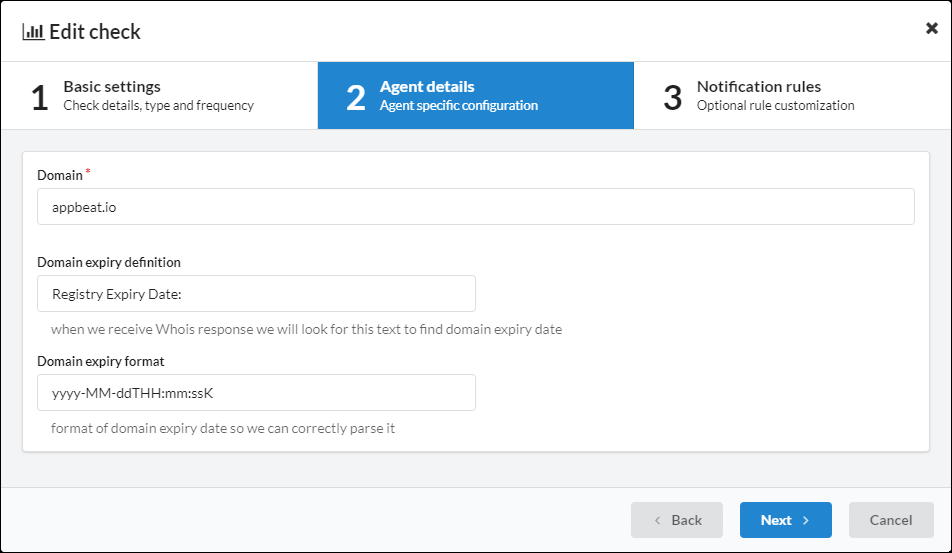Edit the Domain expiry format field
The height and width of the screenshot is (553, 952).
(256, 393)
